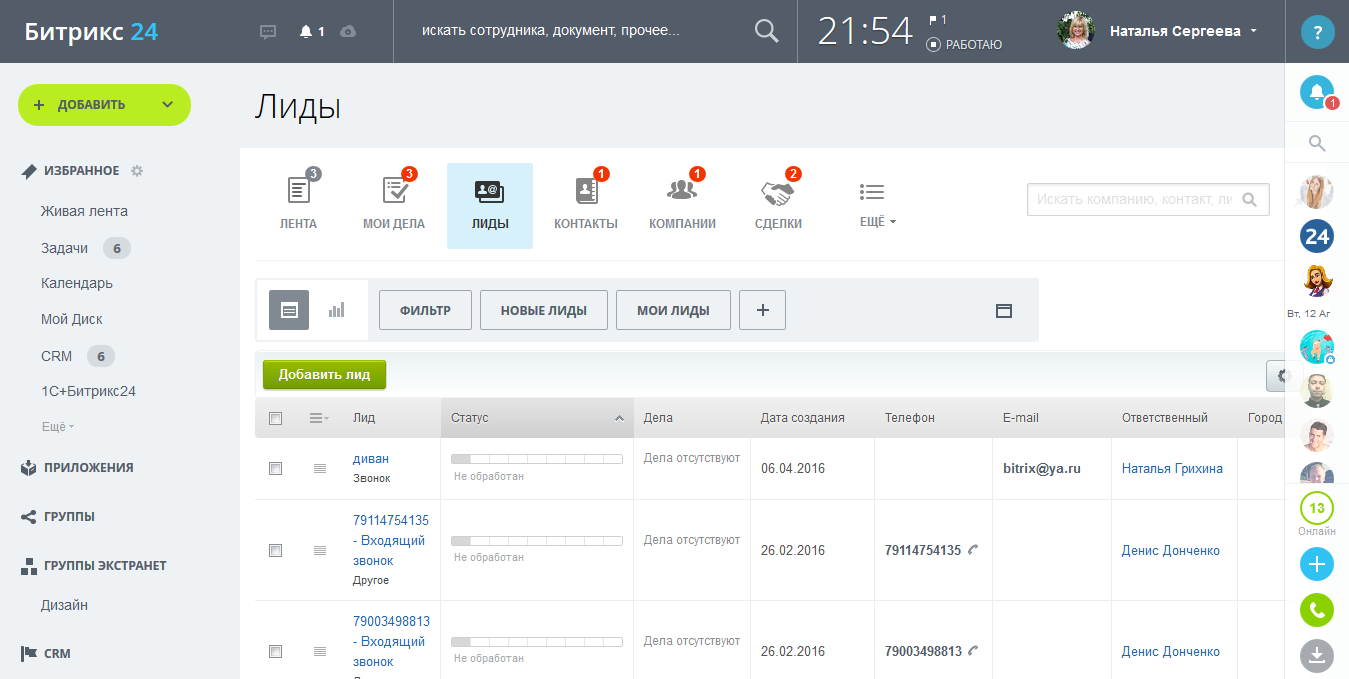Open the Мои дела tab

tap(394, 205)
